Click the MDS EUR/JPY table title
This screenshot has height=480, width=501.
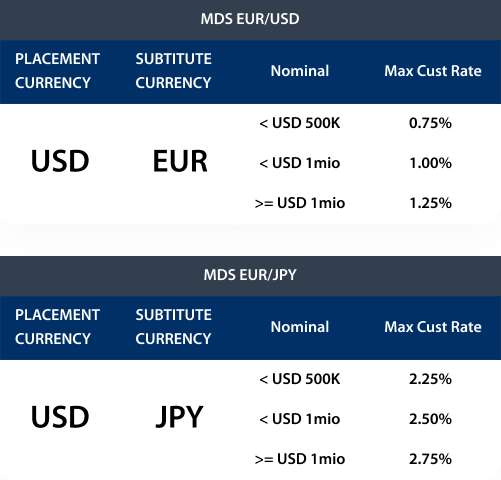pyautogui.click(x=250, y=275)
